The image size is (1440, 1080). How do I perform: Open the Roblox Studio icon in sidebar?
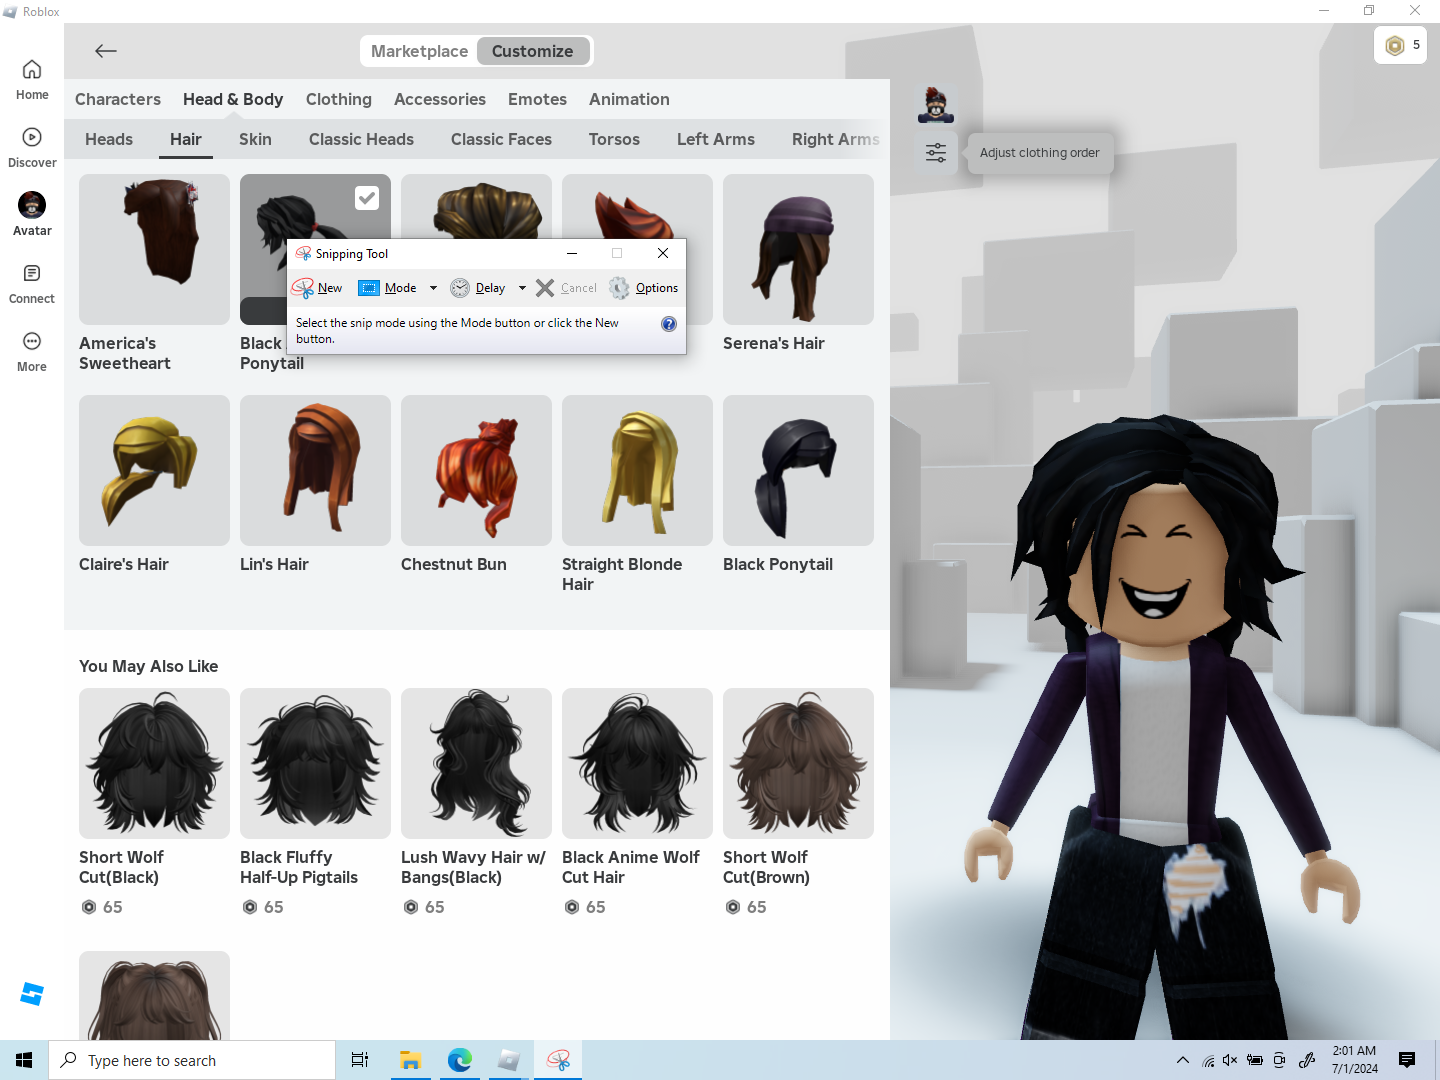coord(32,993)
